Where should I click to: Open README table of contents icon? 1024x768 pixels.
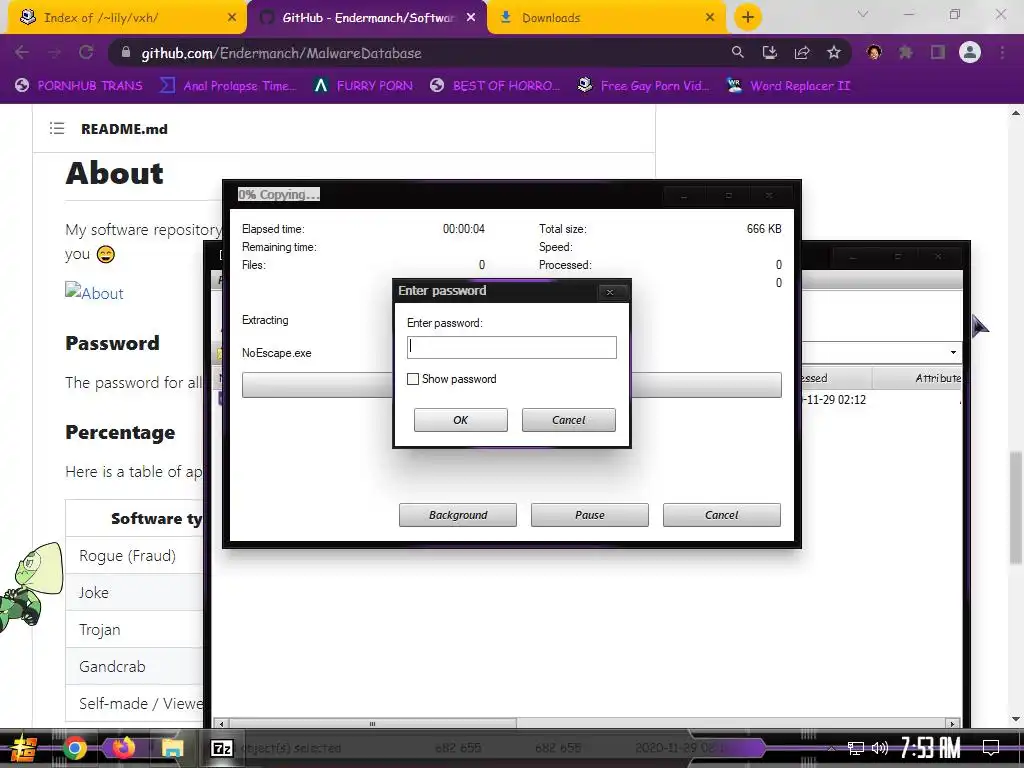click(57, 129)
